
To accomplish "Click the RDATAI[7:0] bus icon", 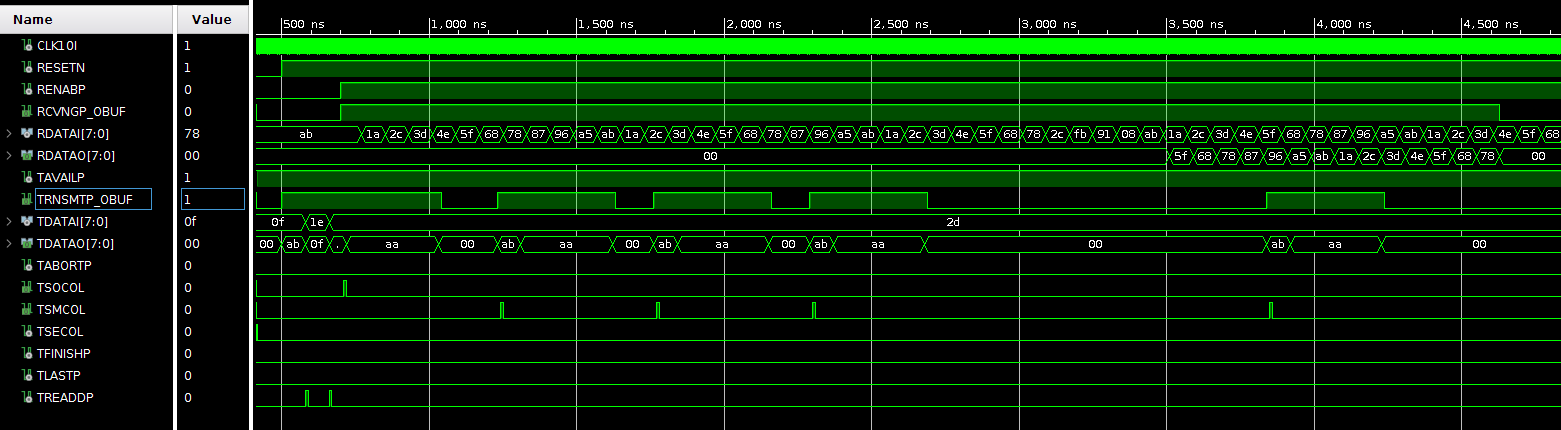I will [27, 134].
